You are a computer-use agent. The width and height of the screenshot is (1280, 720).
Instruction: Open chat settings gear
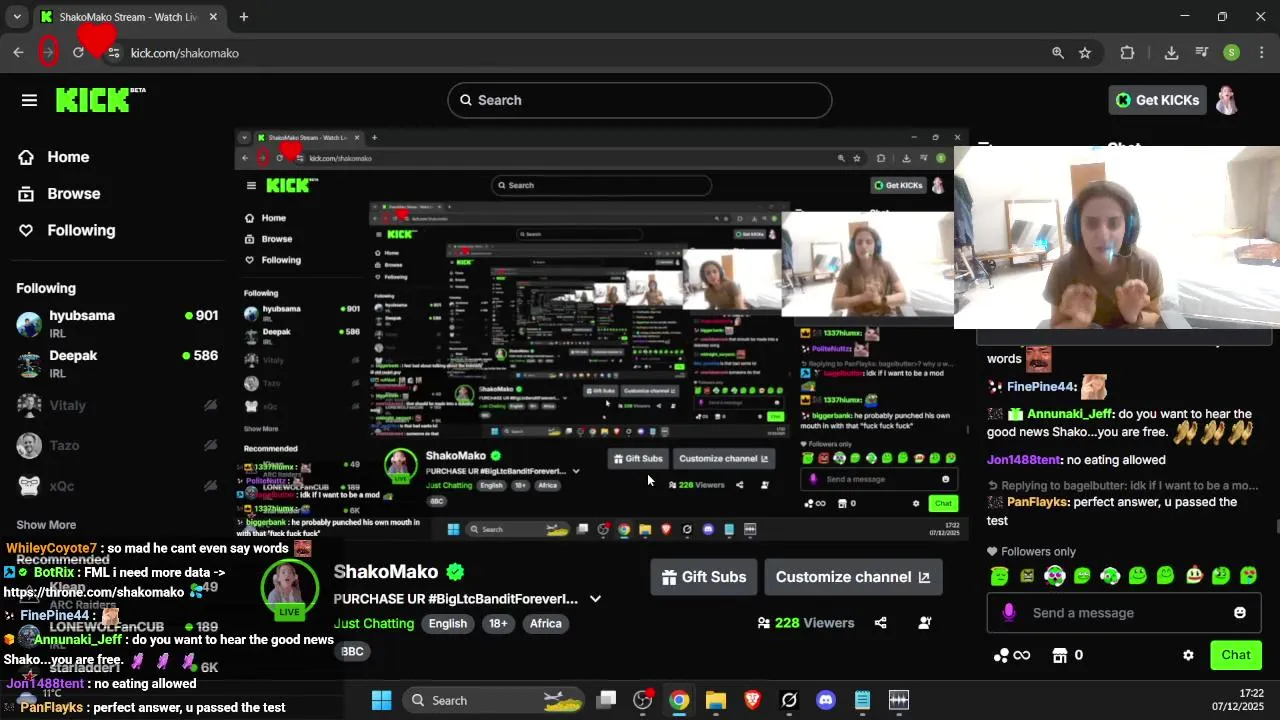point(1188,655)
